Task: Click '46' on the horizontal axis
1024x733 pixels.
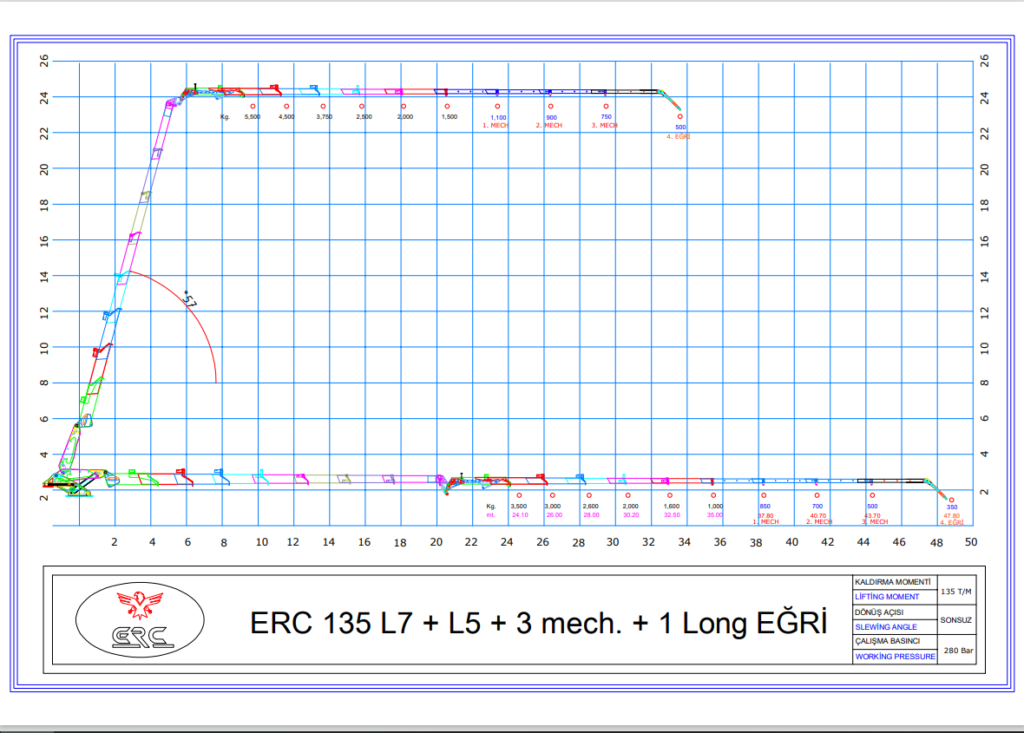Action: pos(899,542)
